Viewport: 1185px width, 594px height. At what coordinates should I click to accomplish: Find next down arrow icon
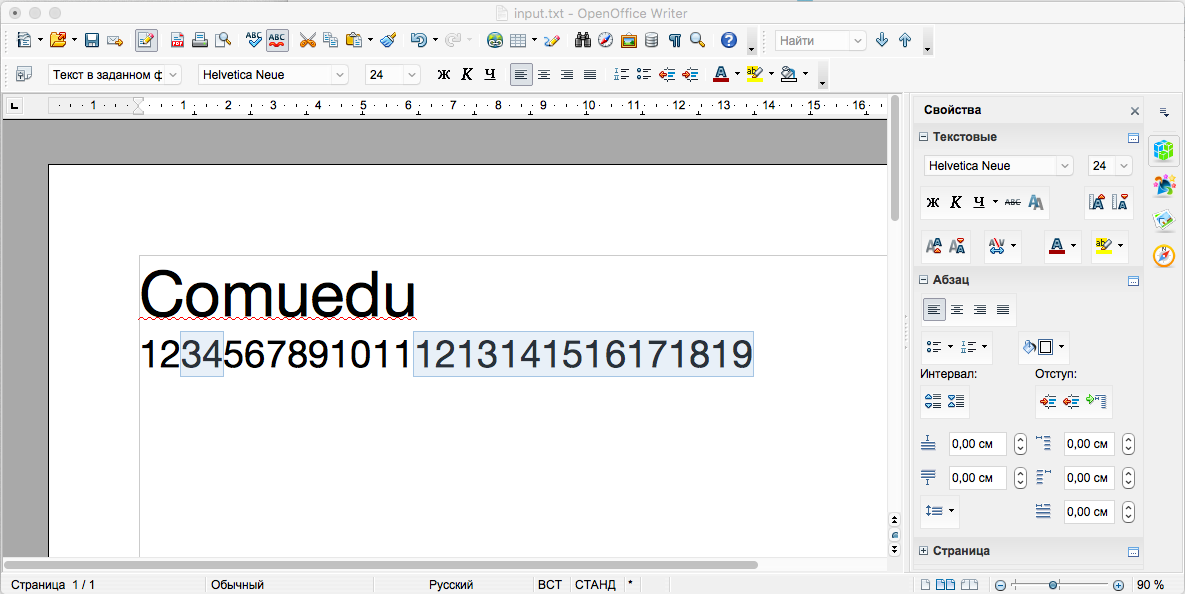(881, 40)
